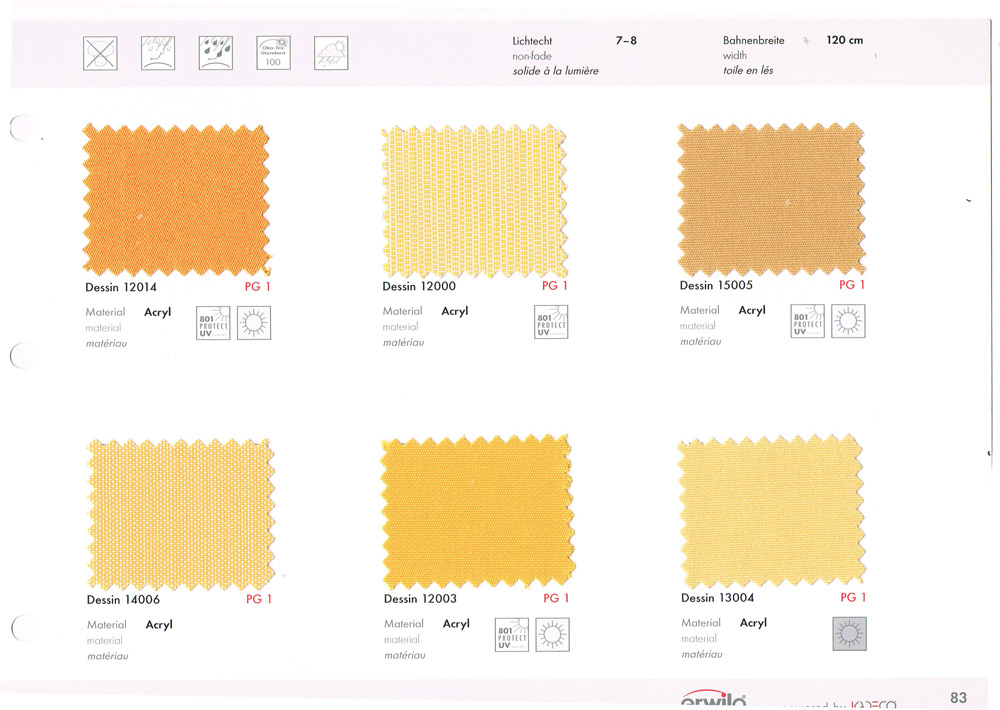
Task: Click sun icon under Dessin 12003
Action: tap(552, 635)
